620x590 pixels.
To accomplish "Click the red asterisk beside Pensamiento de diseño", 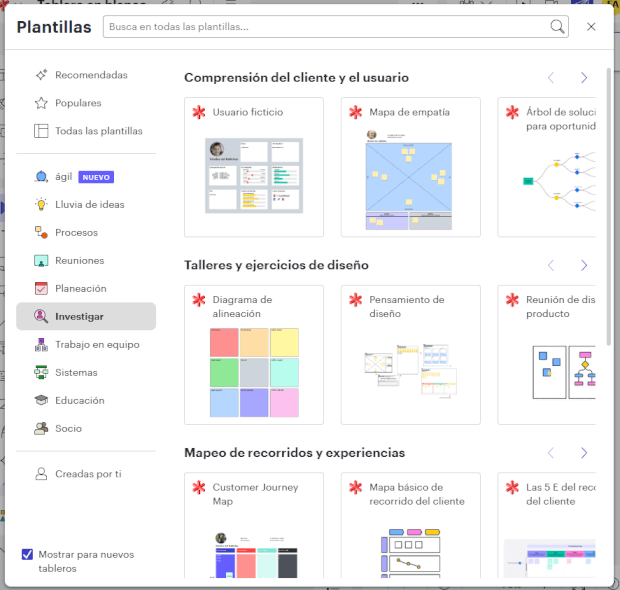I will click(355, 300).
